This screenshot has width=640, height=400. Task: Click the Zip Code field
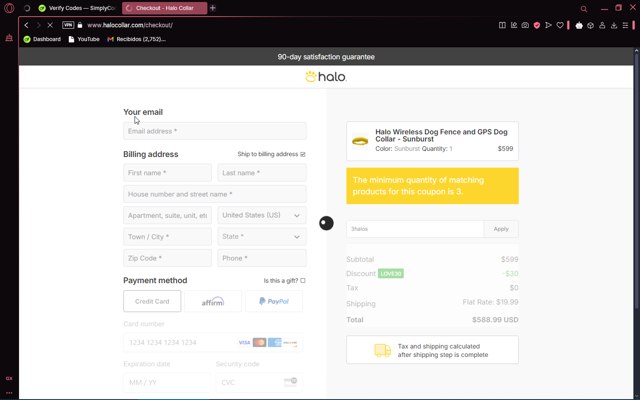pos(167,258)
